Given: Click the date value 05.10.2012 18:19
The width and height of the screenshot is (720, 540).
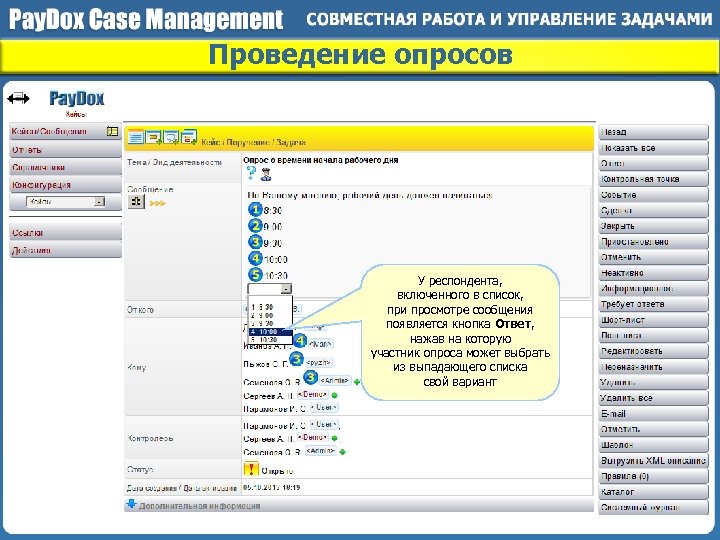Looking at the screenshot, I should (x=271, y=487).
